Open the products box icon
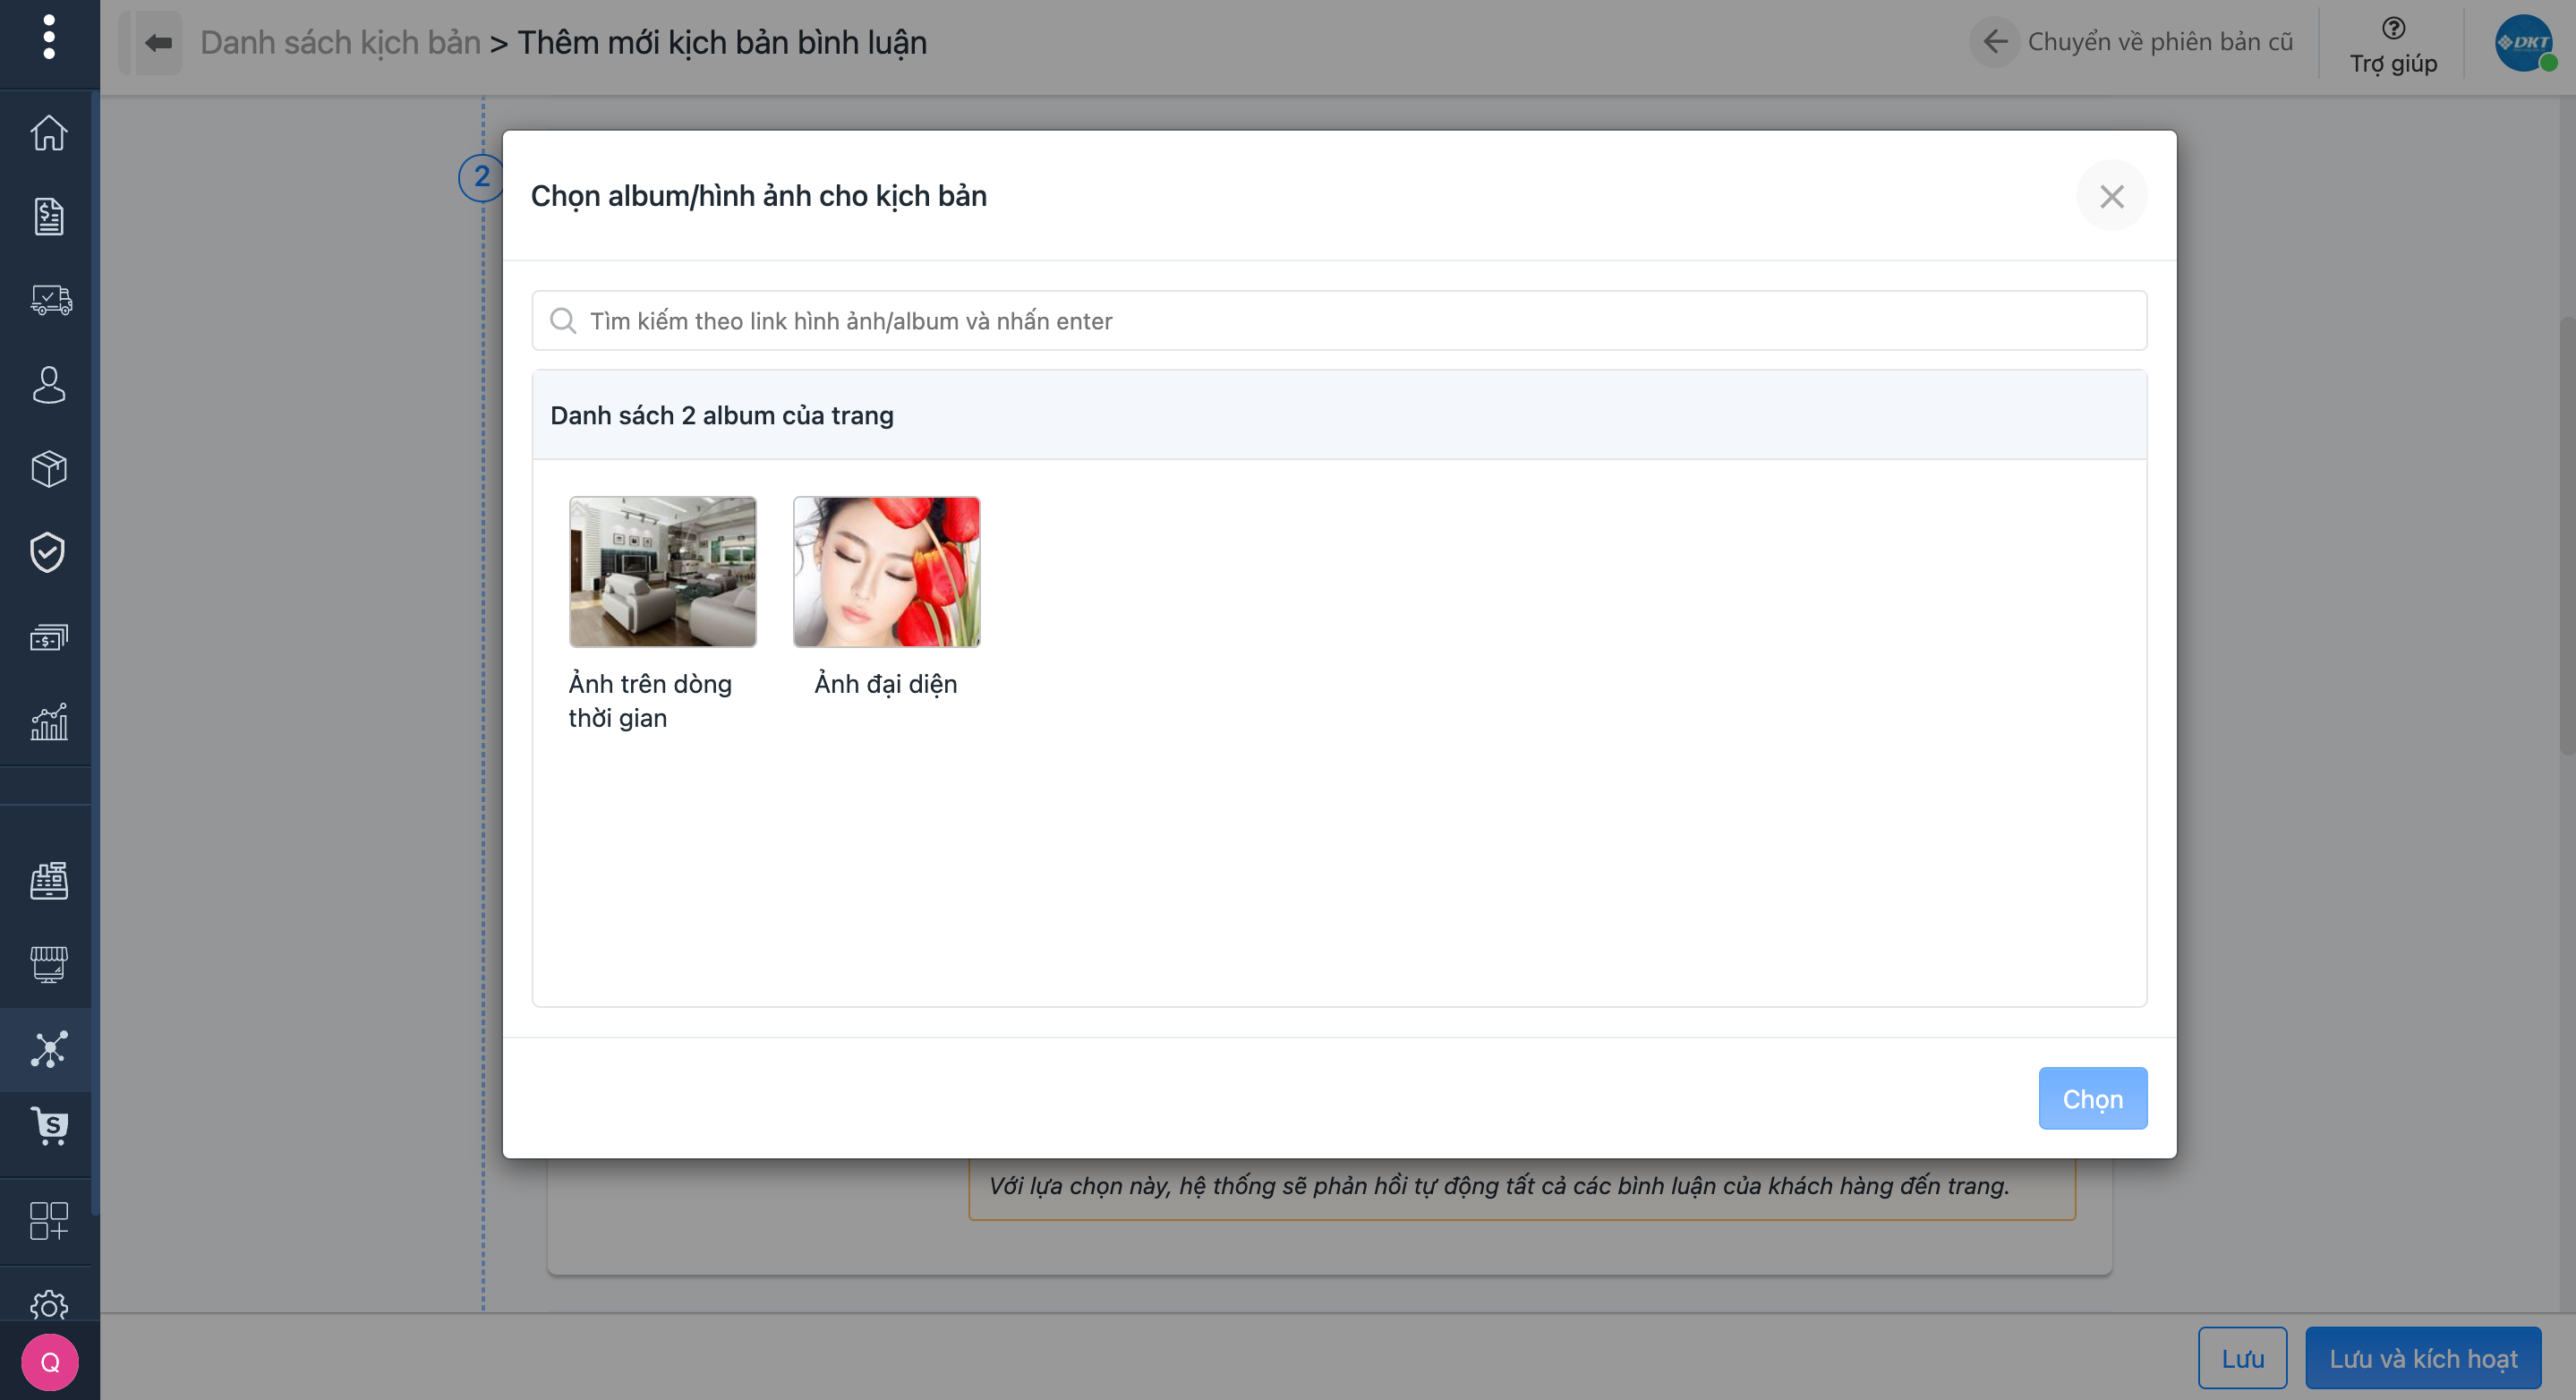This screenshot has height=1400, width=2576. (48, 468)
